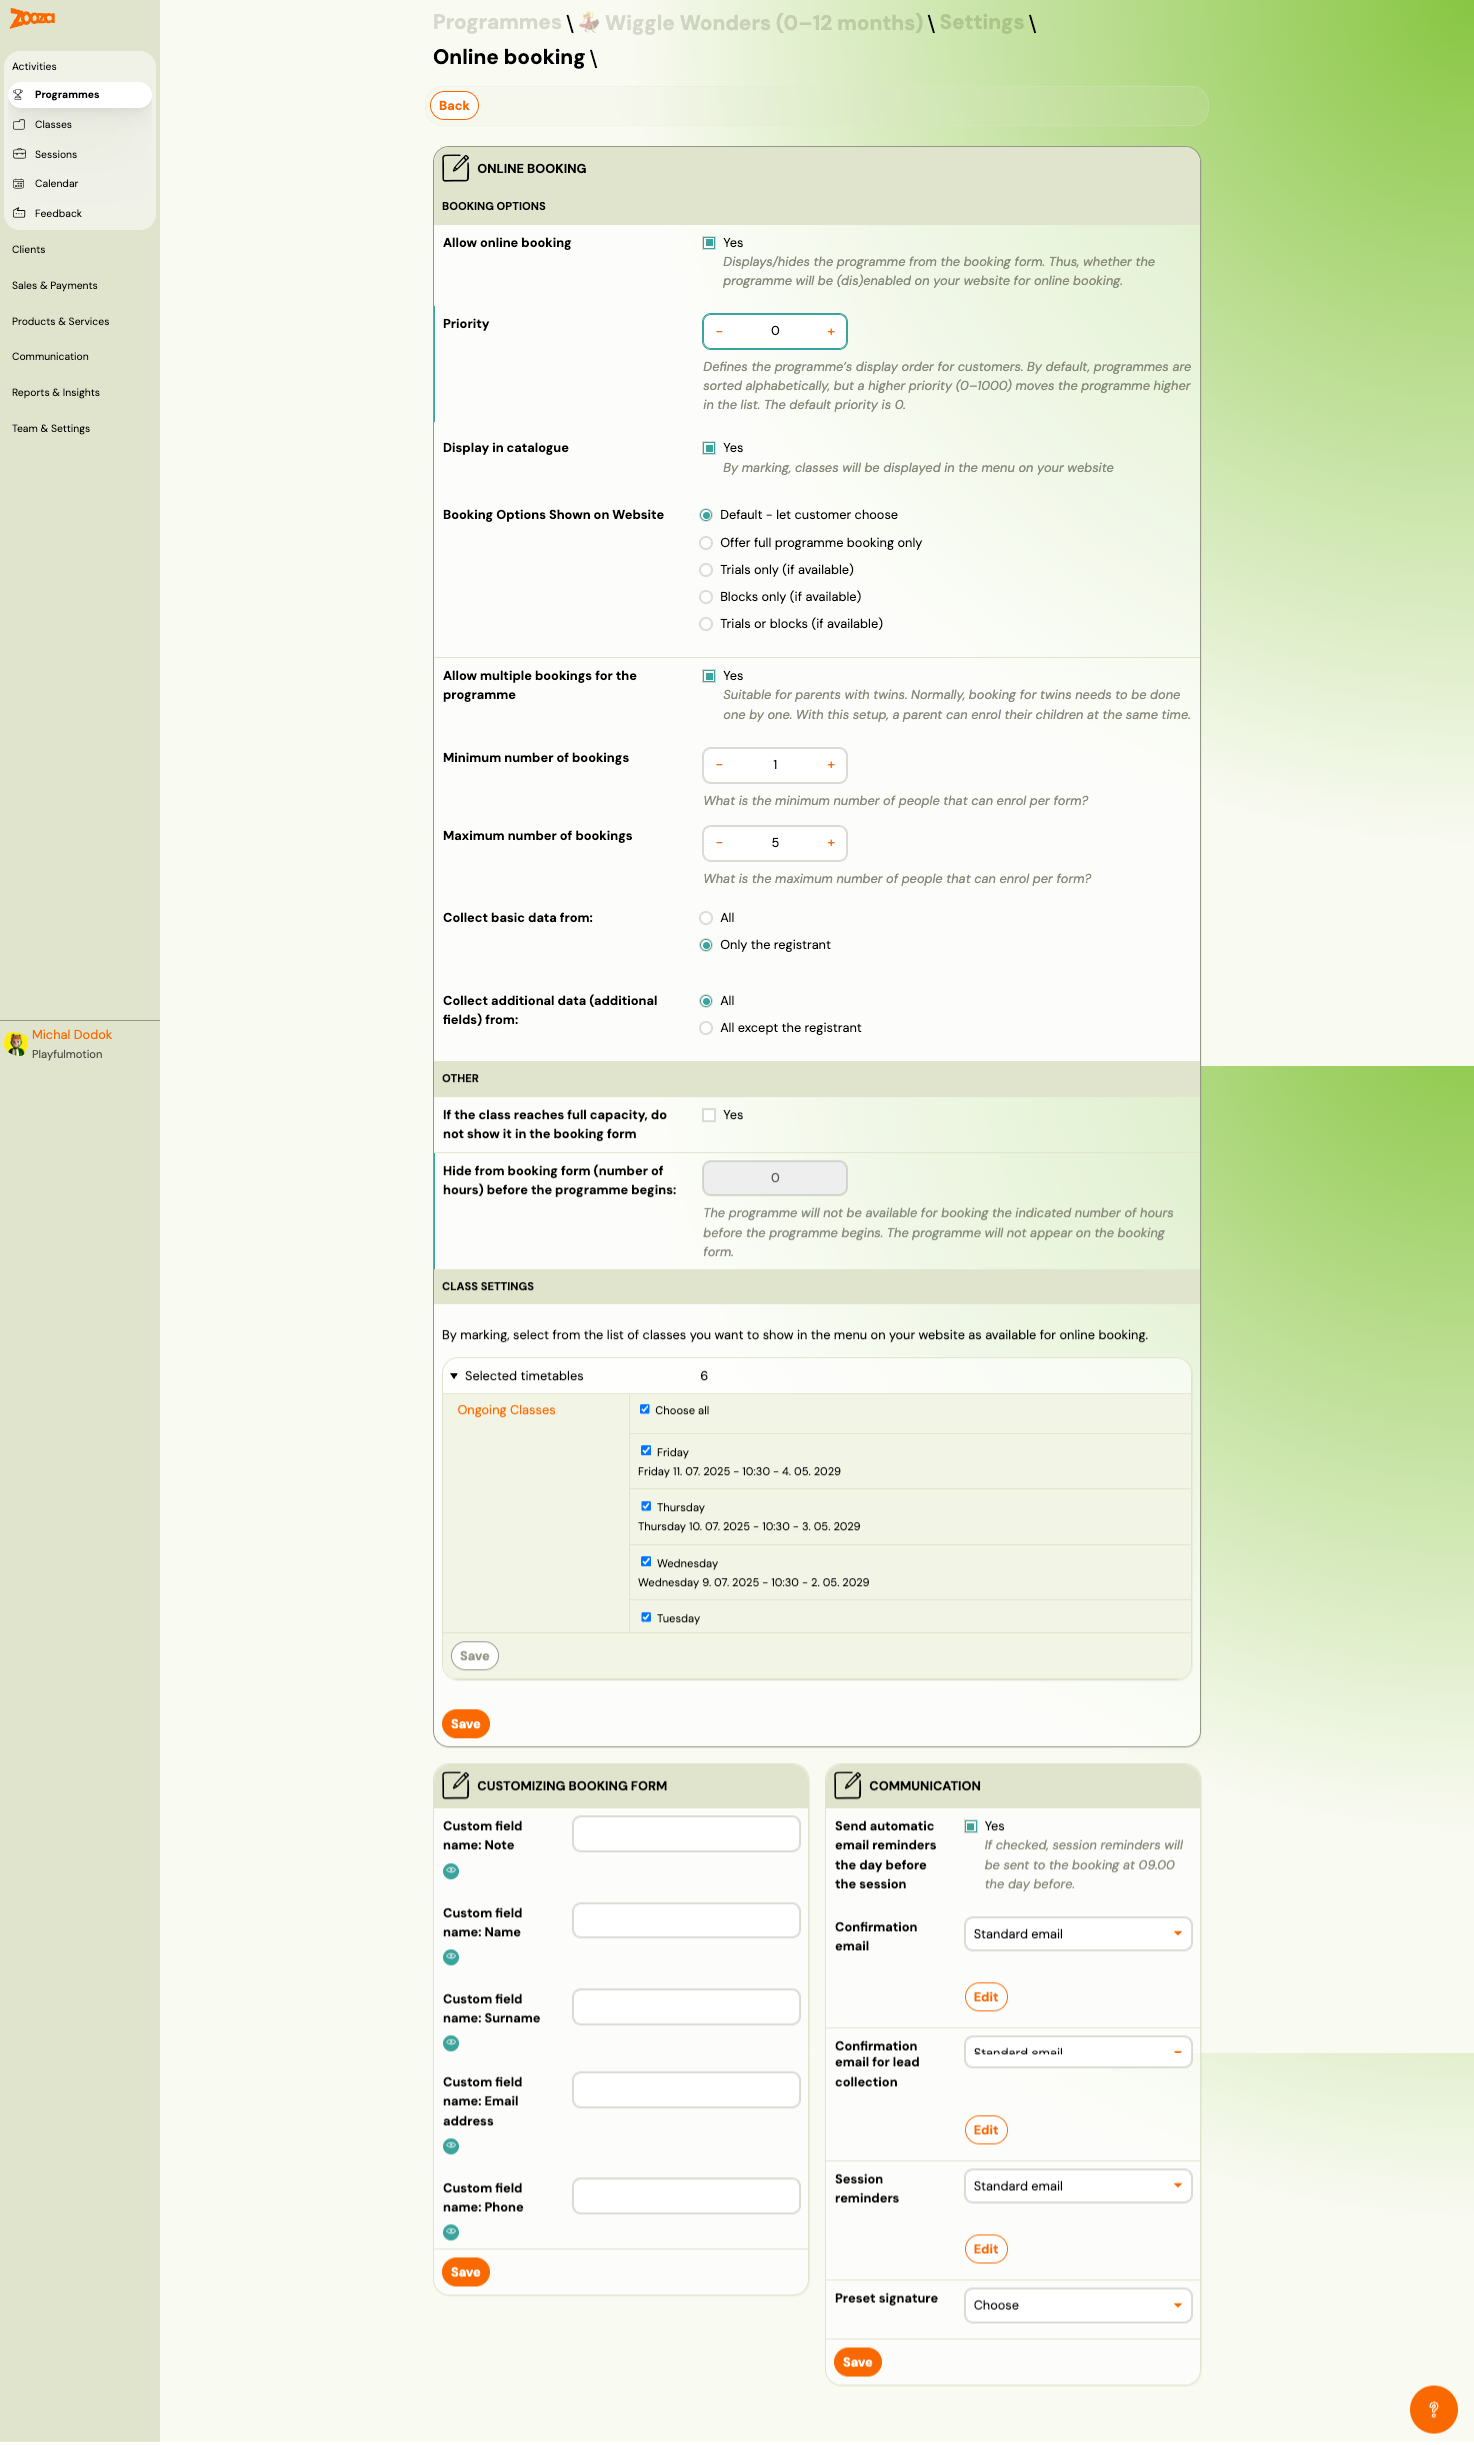Image resolution: width=1474 pixels, height=2445 pixels.
Task: Open Reports & Insights menu
Action: tap(56, 393)
